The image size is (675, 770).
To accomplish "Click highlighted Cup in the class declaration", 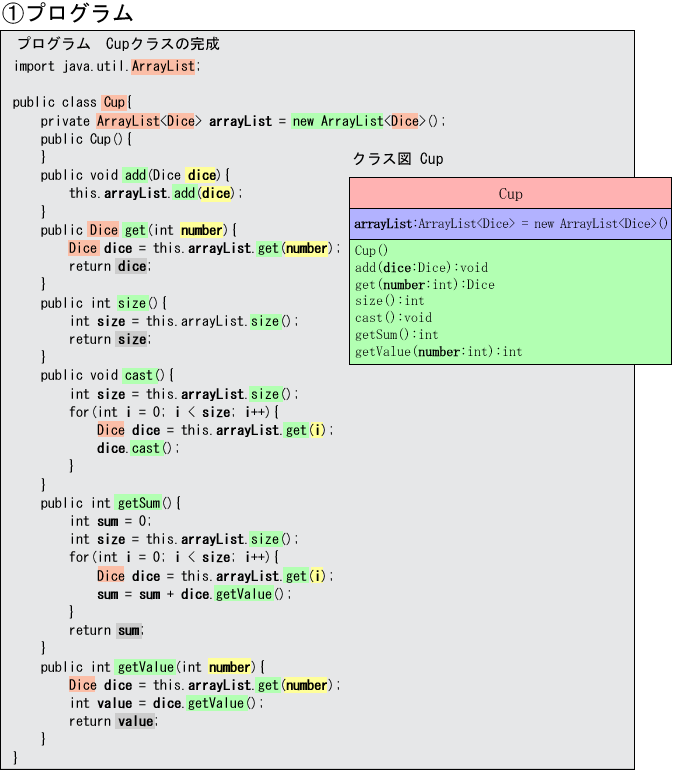I will [114, 102].
